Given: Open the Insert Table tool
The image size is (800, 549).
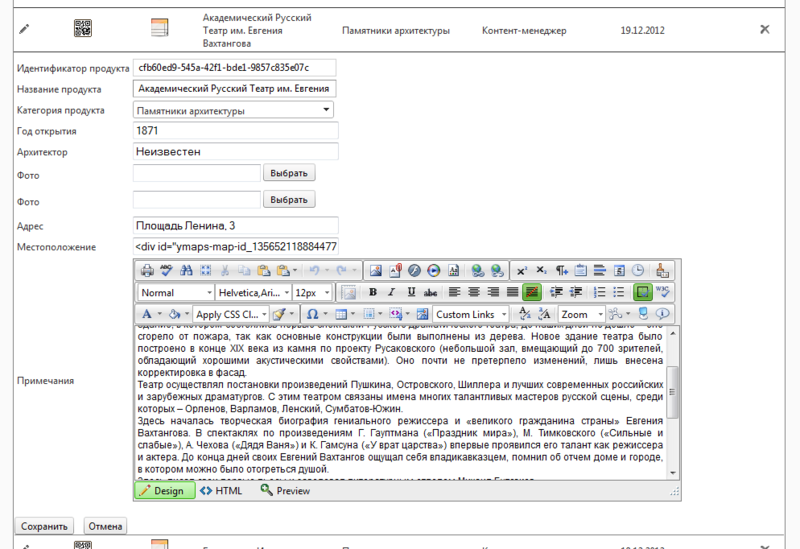Looking at the screenshot, I should pyautogui.click(x=341, y=314).
